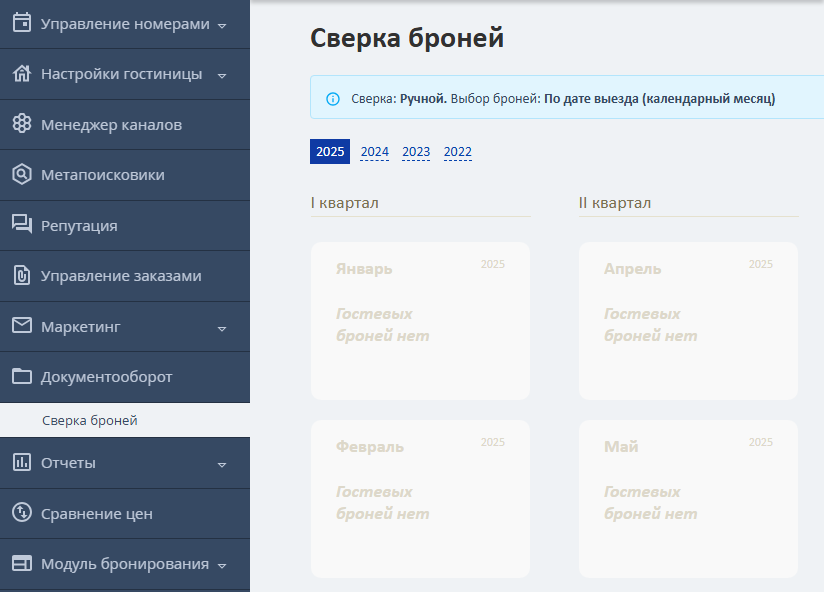
Task: Click the Сверка броней page title
Action: pyautogui.click(x=407, y=38)
